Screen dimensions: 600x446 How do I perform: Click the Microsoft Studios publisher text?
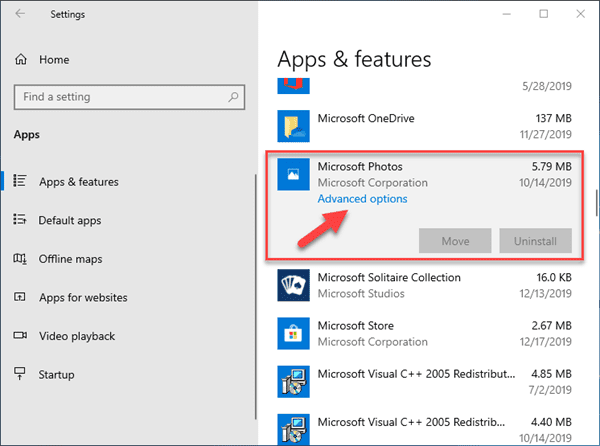361,294
